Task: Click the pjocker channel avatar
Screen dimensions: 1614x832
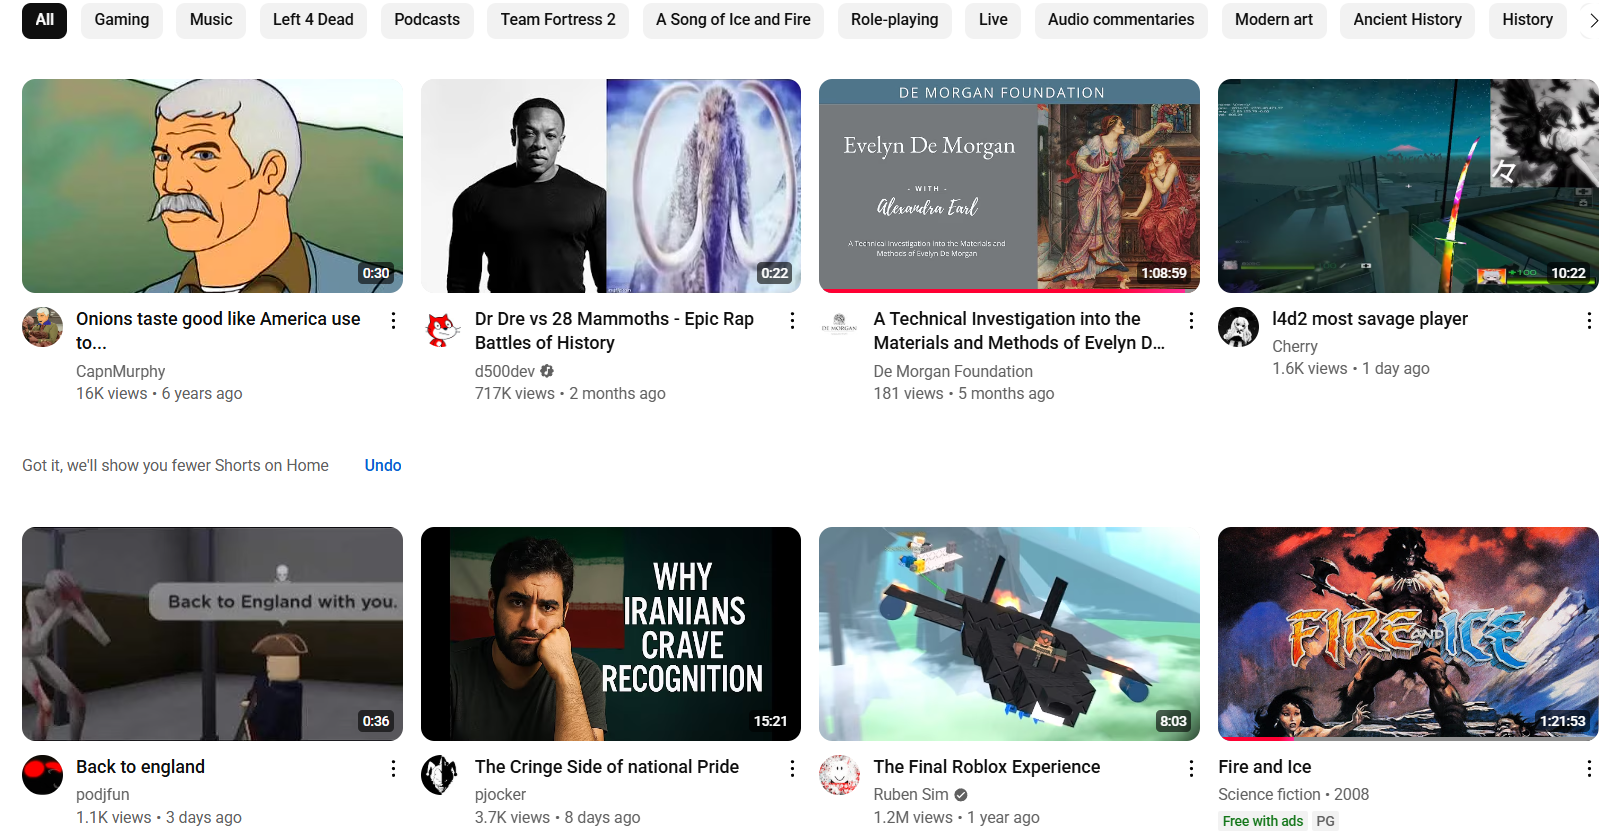Action: pyautogui.click(x=441, y=775)
